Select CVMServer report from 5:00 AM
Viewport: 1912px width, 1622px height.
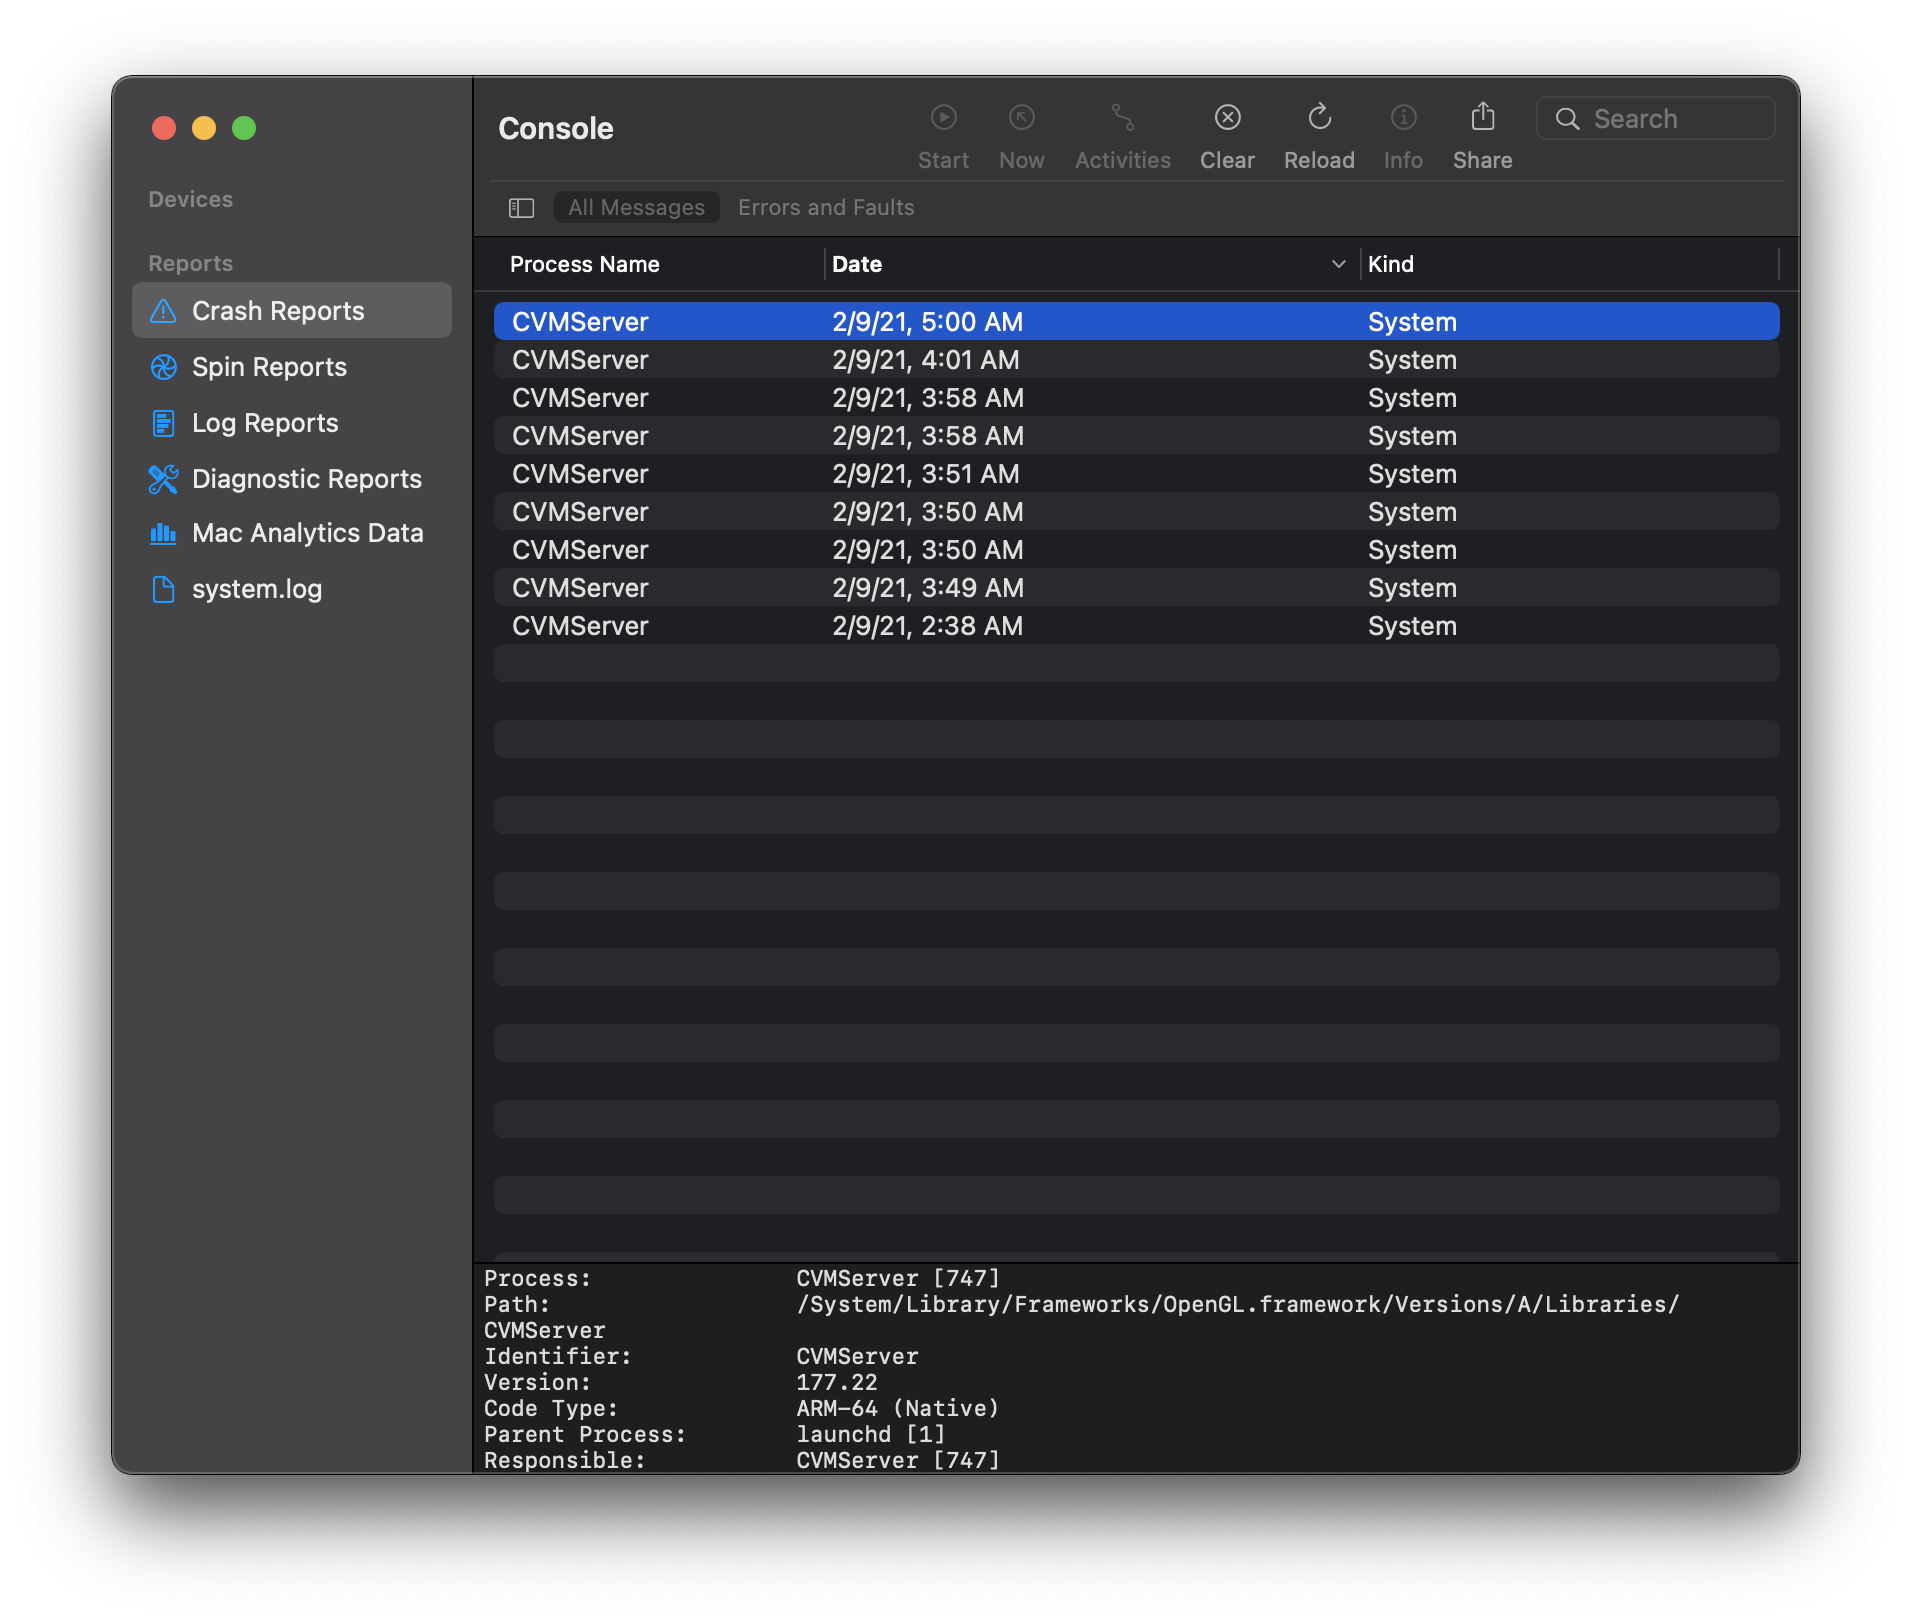[x=1137, y=322]
